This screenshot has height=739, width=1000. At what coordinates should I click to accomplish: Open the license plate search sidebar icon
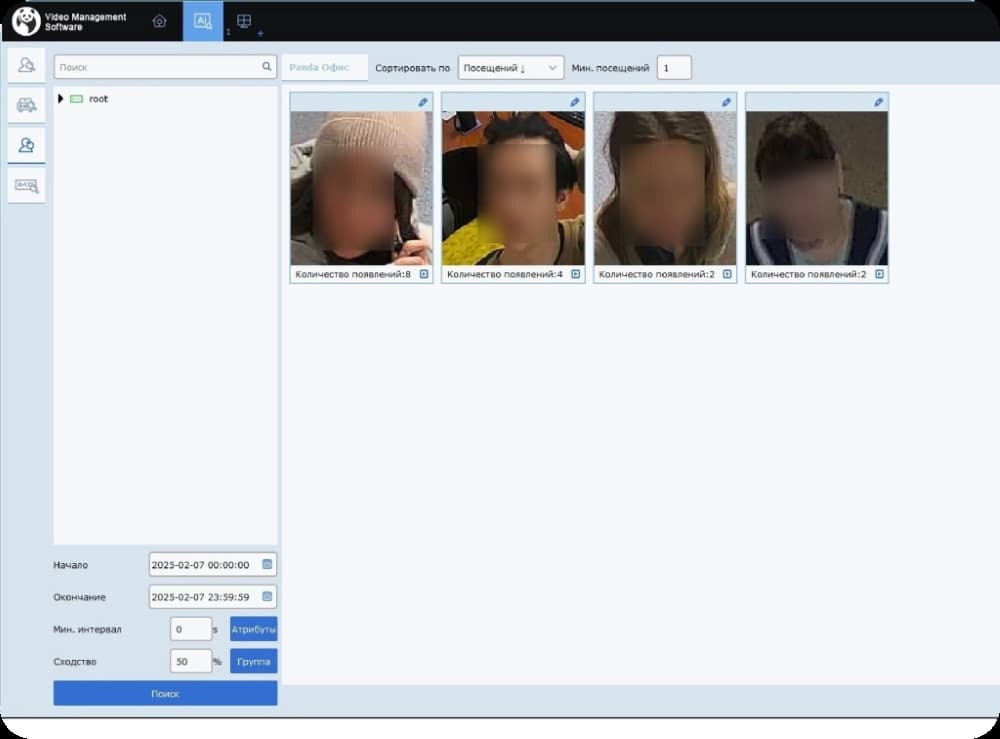point(27,186)
